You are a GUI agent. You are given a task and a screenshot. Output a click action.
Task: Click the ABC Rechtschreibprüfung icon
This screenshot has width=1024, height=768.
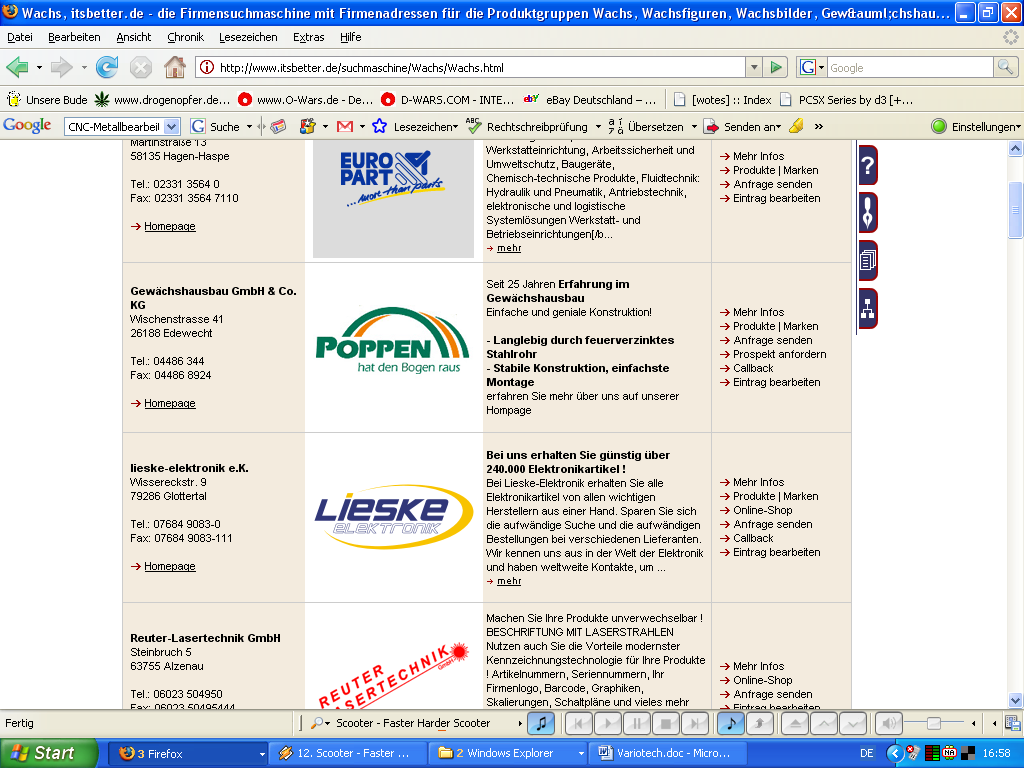click(473, 125)
